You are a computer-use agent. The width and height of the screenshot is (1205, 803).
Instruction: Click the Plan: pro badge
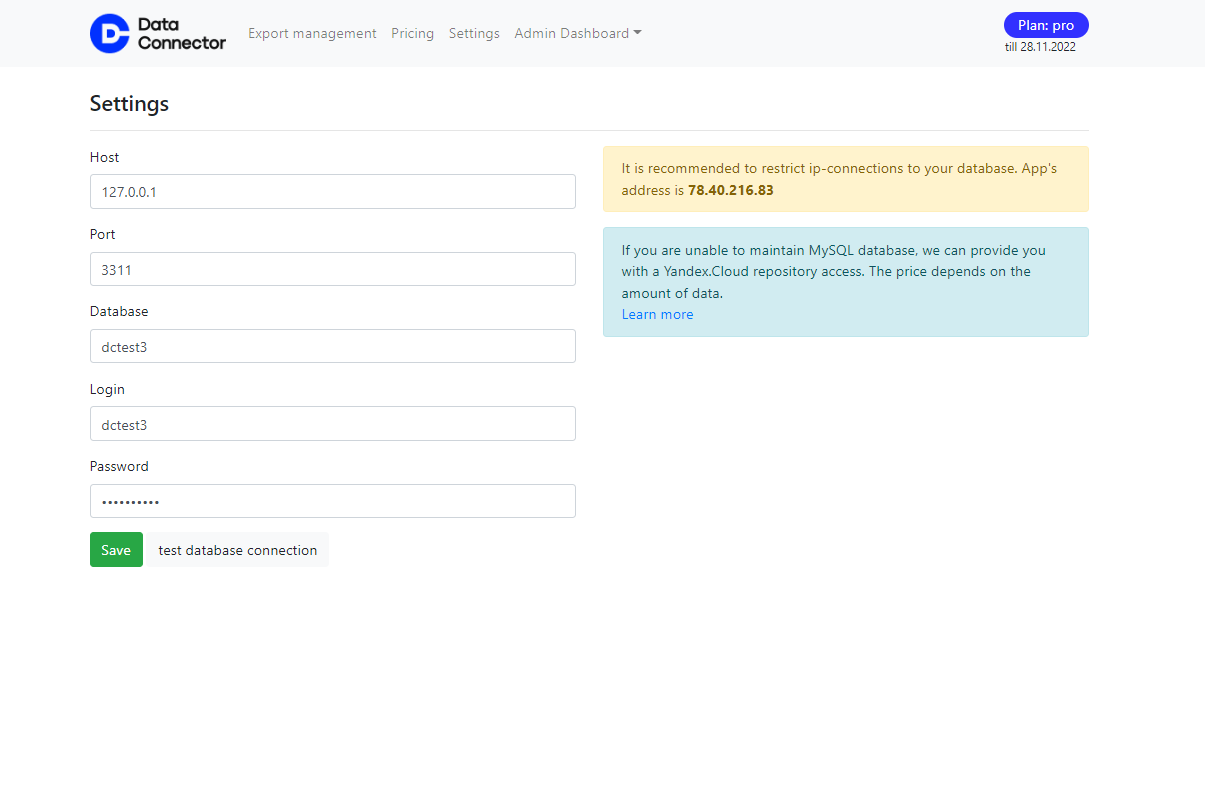tap(1045, 25)
